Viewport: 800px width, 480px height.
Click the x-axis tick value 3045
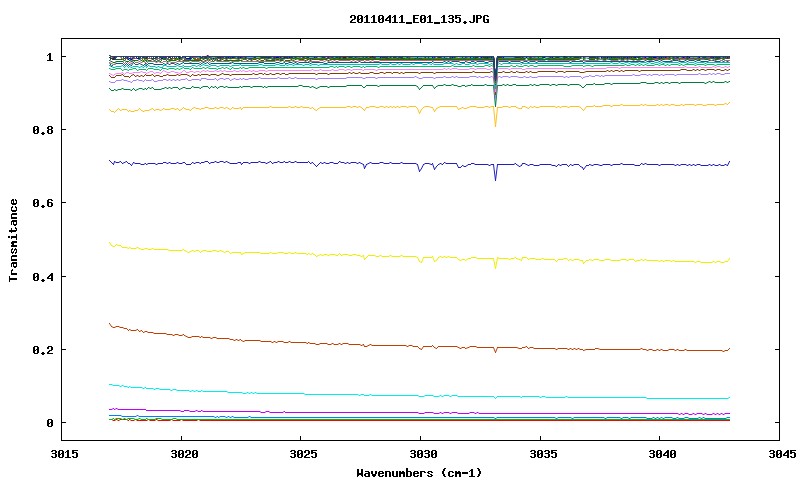pos(782,454)
